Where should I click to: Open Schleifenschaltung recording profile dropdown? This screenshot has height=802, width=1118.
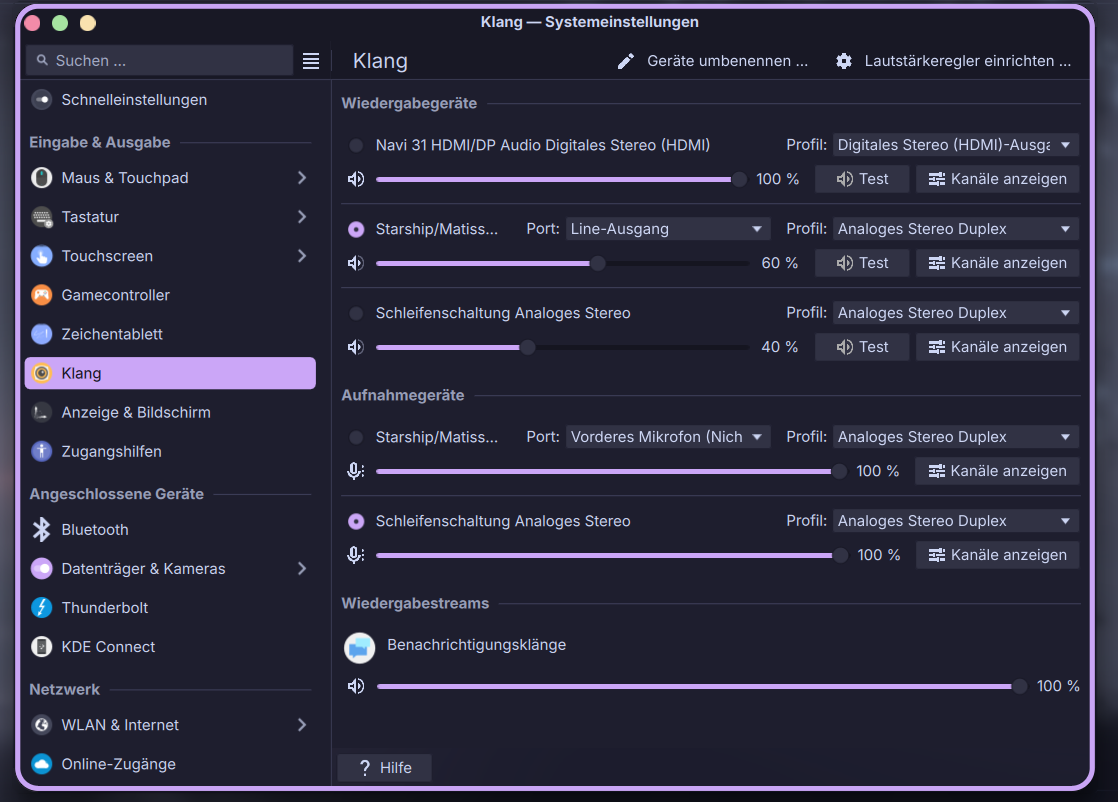[x=955, y=521]
